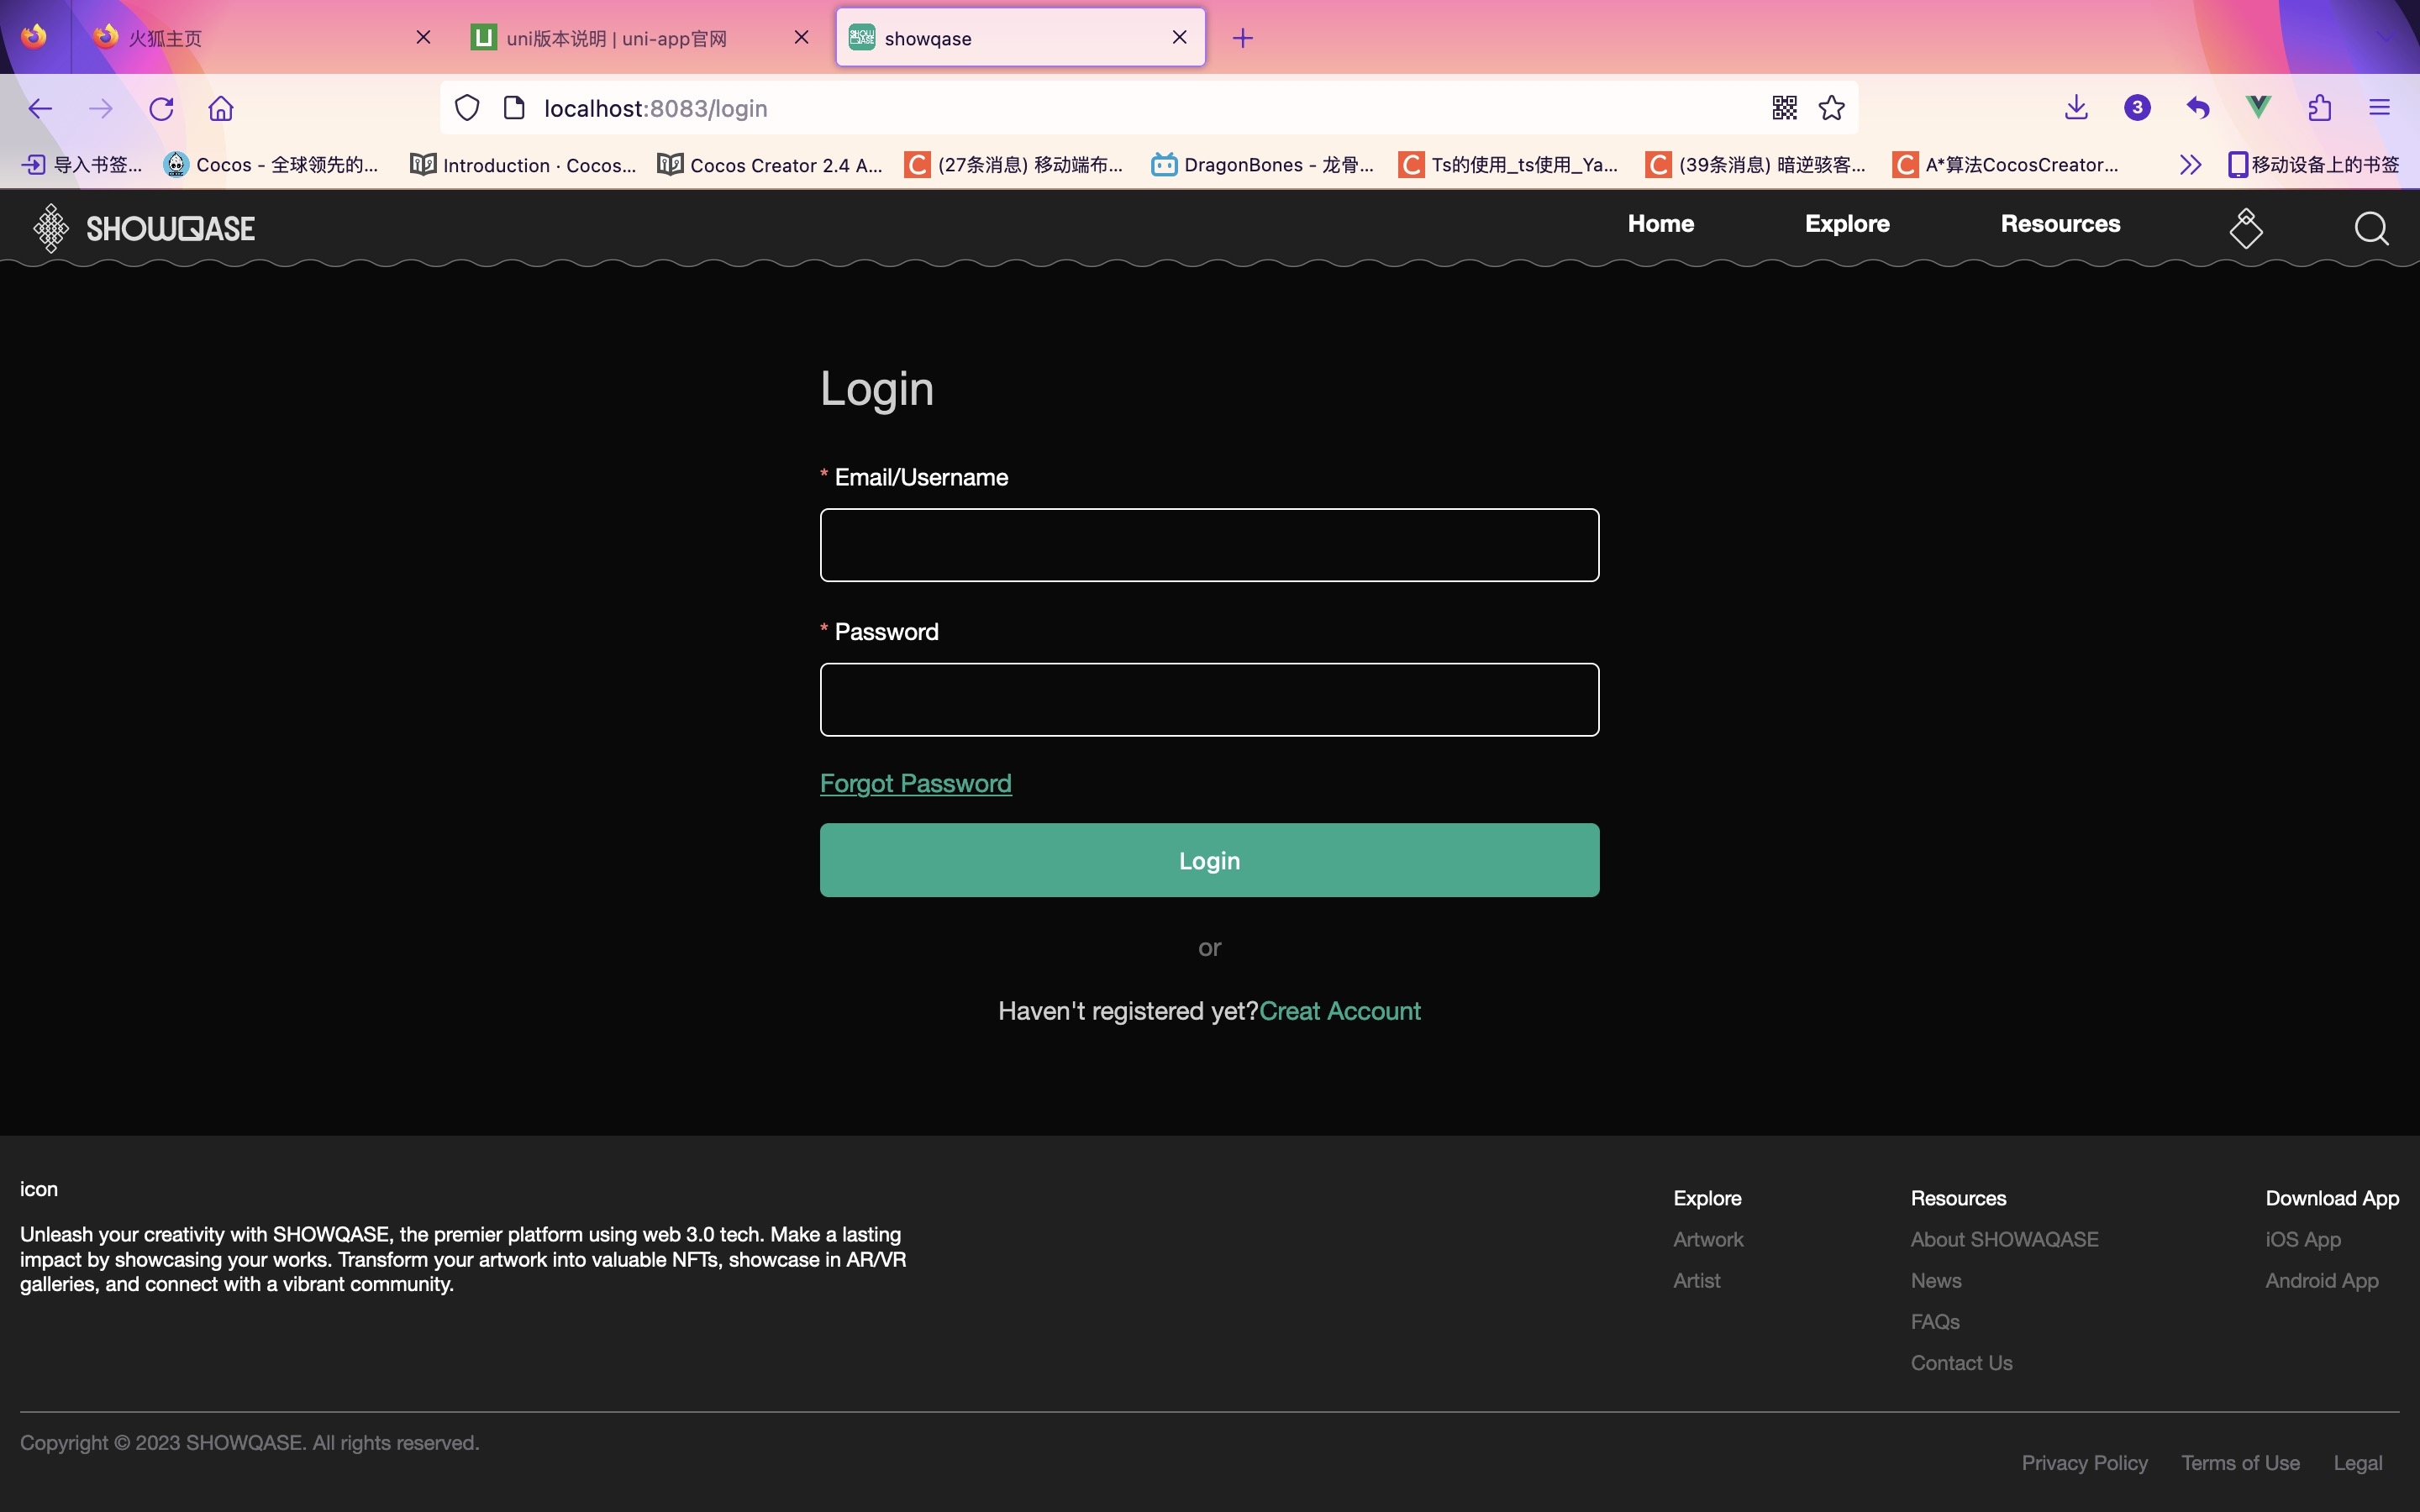The width and height of the screenshot is (2420, 1512).
Task: Click the Login page heading
Action: pos(876,388)
